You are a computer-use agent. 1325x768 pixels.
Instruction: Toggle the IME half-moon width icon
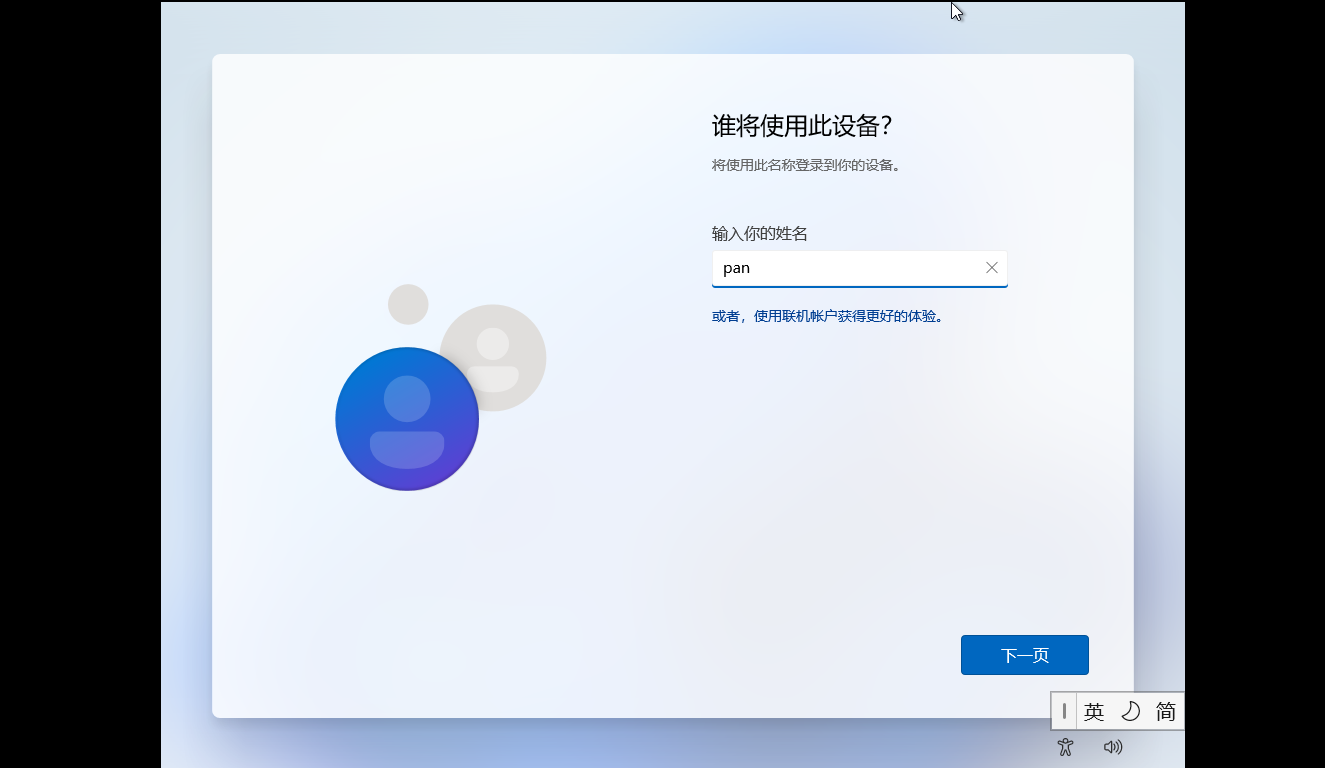click(x=1130, y=712)
